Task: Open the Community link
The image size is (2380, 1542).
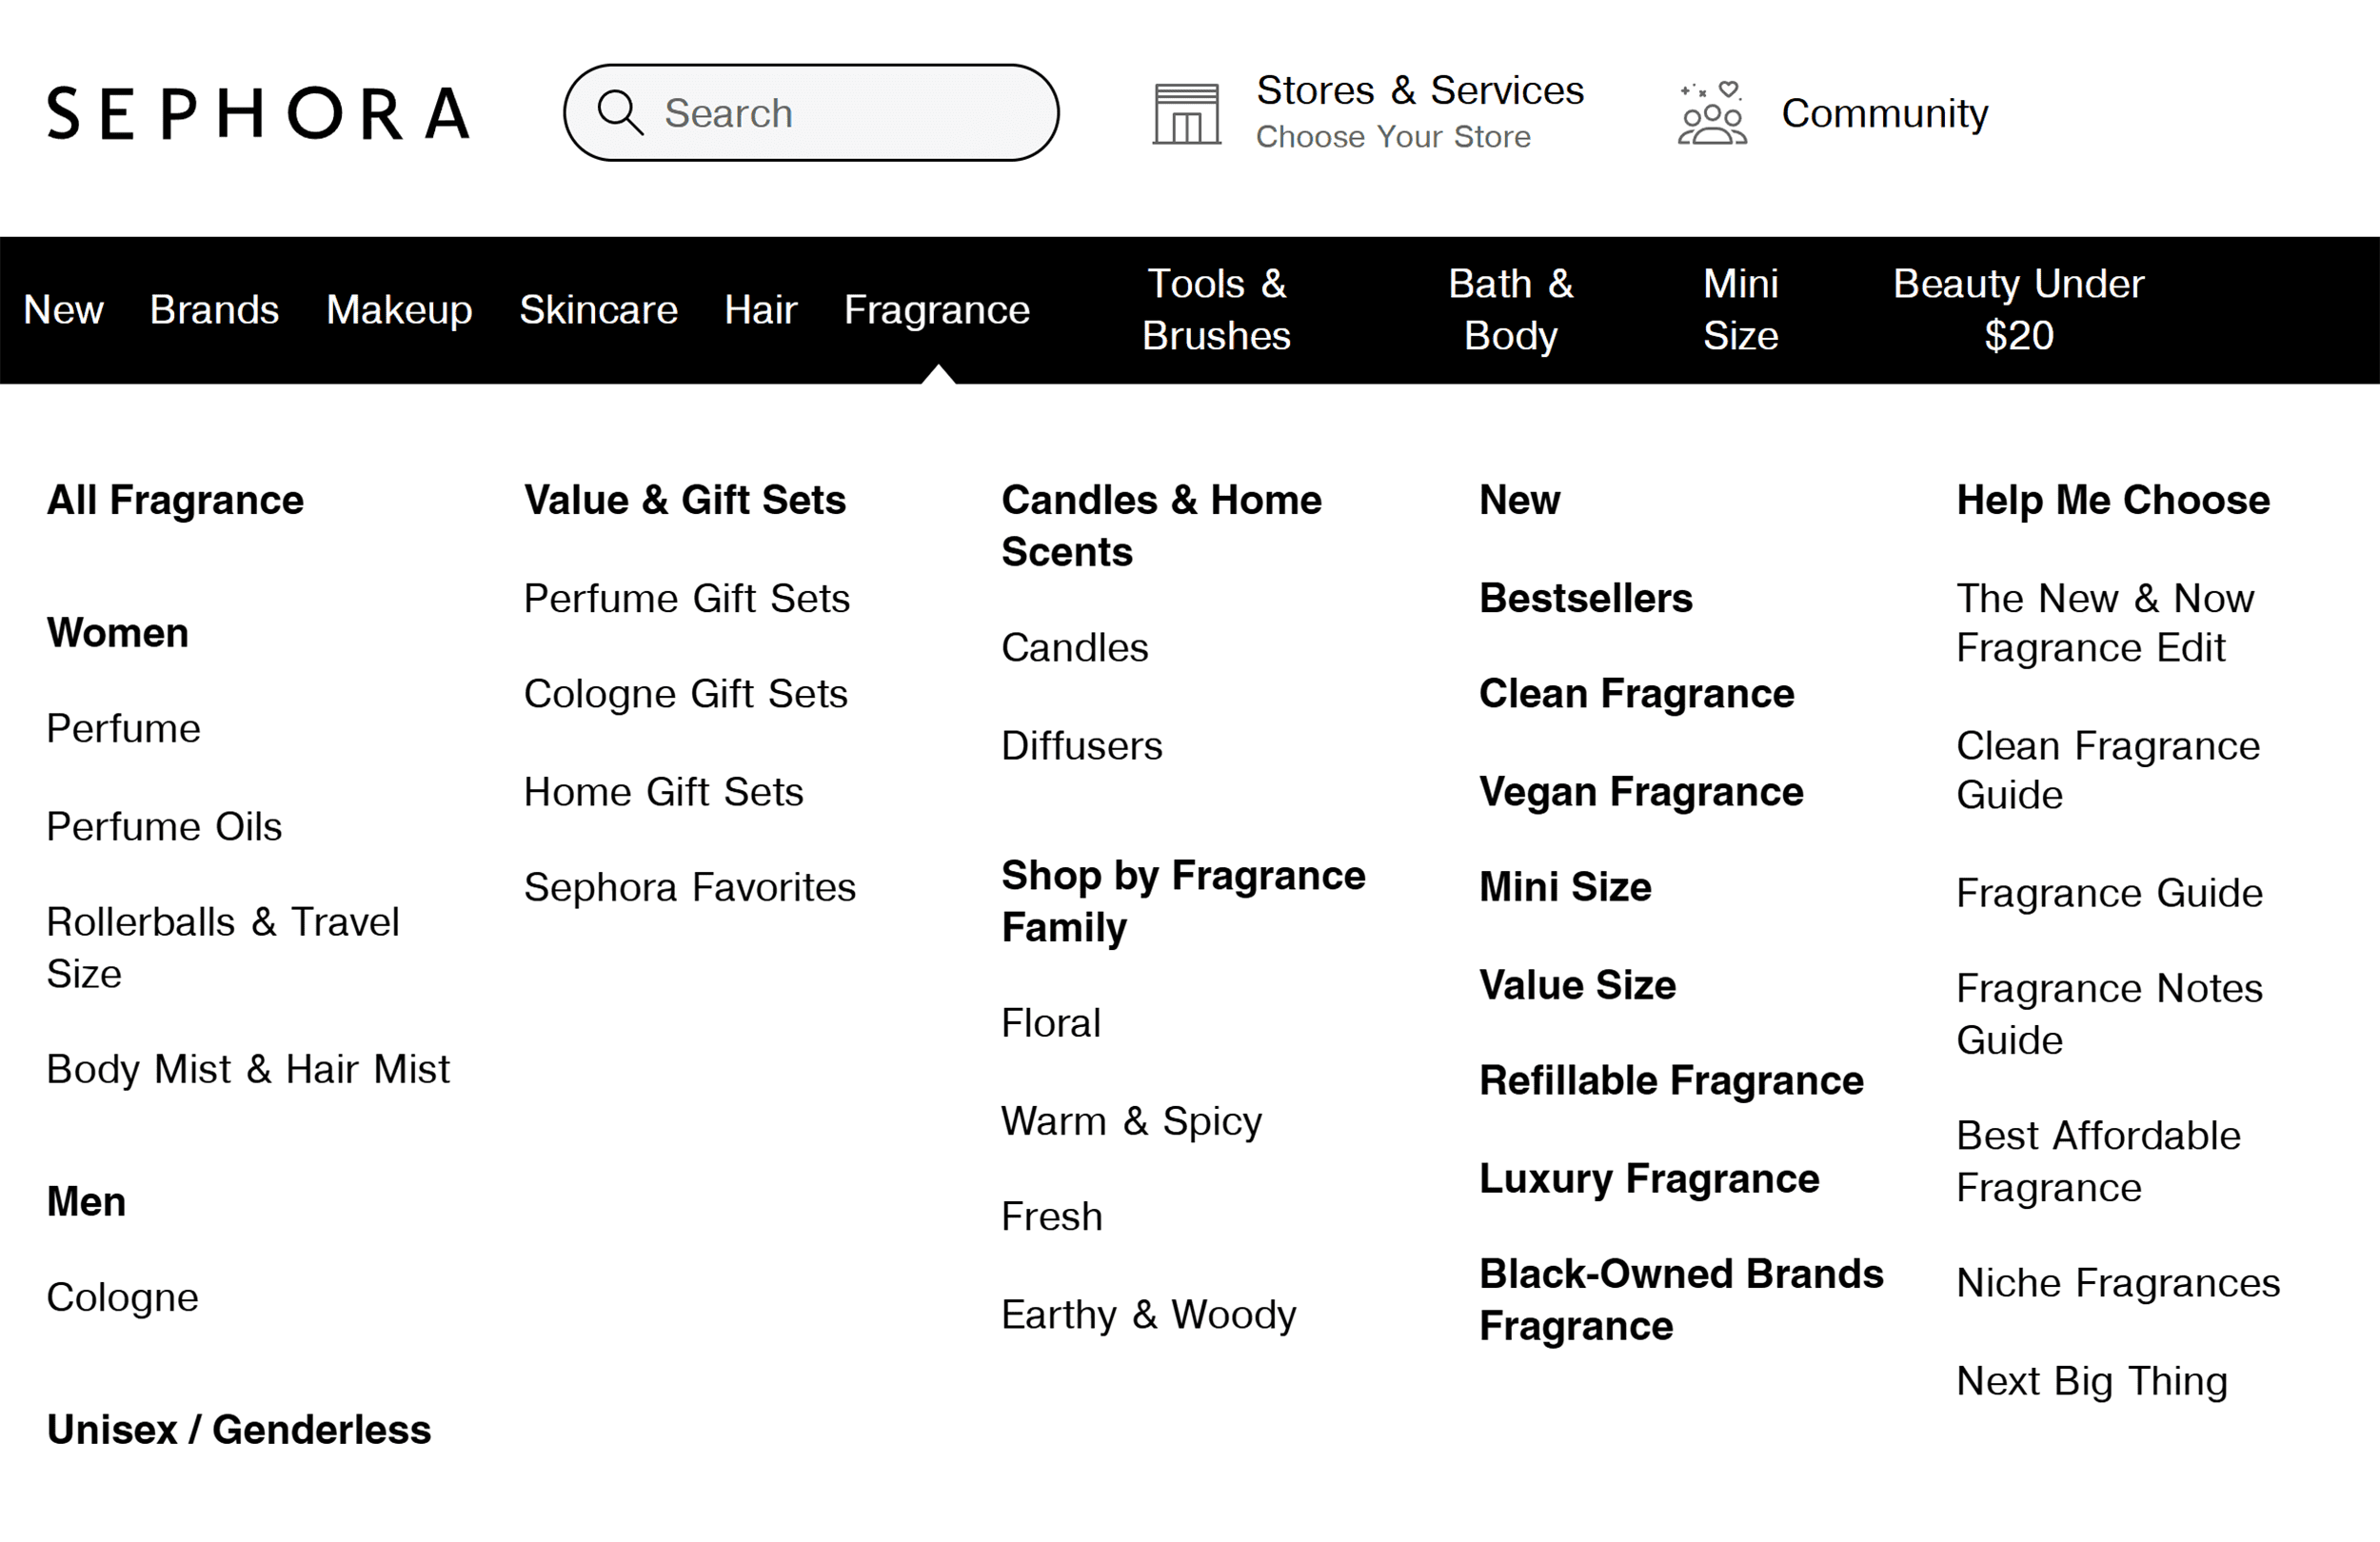Action: pyautogui.click(x=1885, y=113)
